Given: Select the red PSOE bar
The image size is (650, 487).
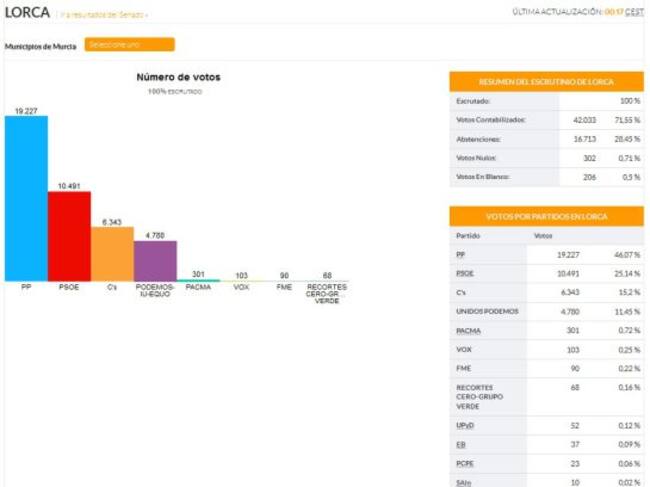Looking at the screenshot, I should pos(69,236).
